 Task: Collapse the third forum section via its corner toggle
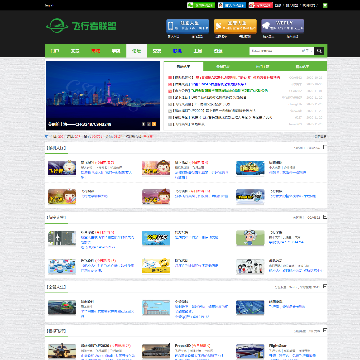[x=325, y=286]
